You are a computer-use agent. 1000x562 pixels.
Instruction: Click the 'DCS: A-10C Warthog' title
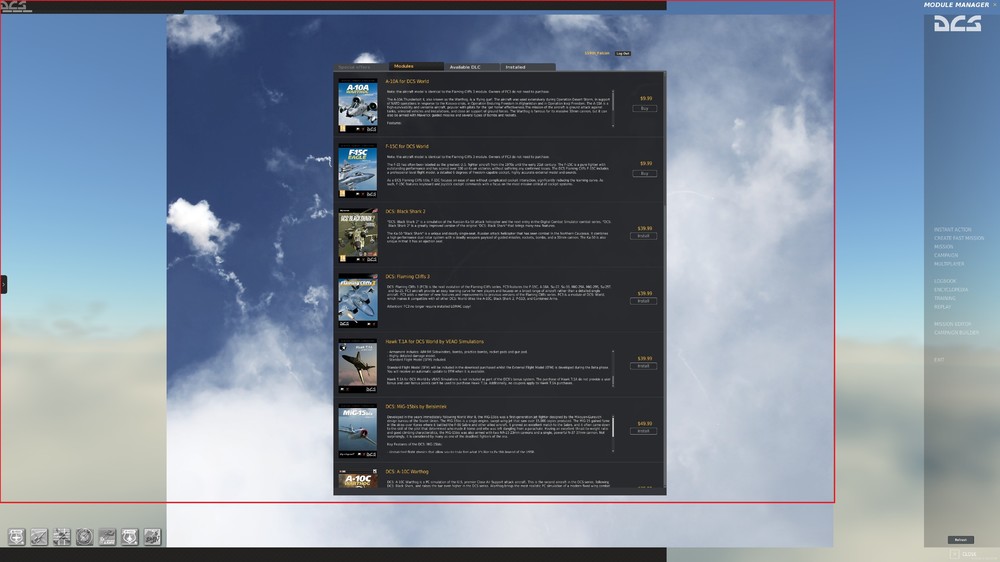[407, 472]
